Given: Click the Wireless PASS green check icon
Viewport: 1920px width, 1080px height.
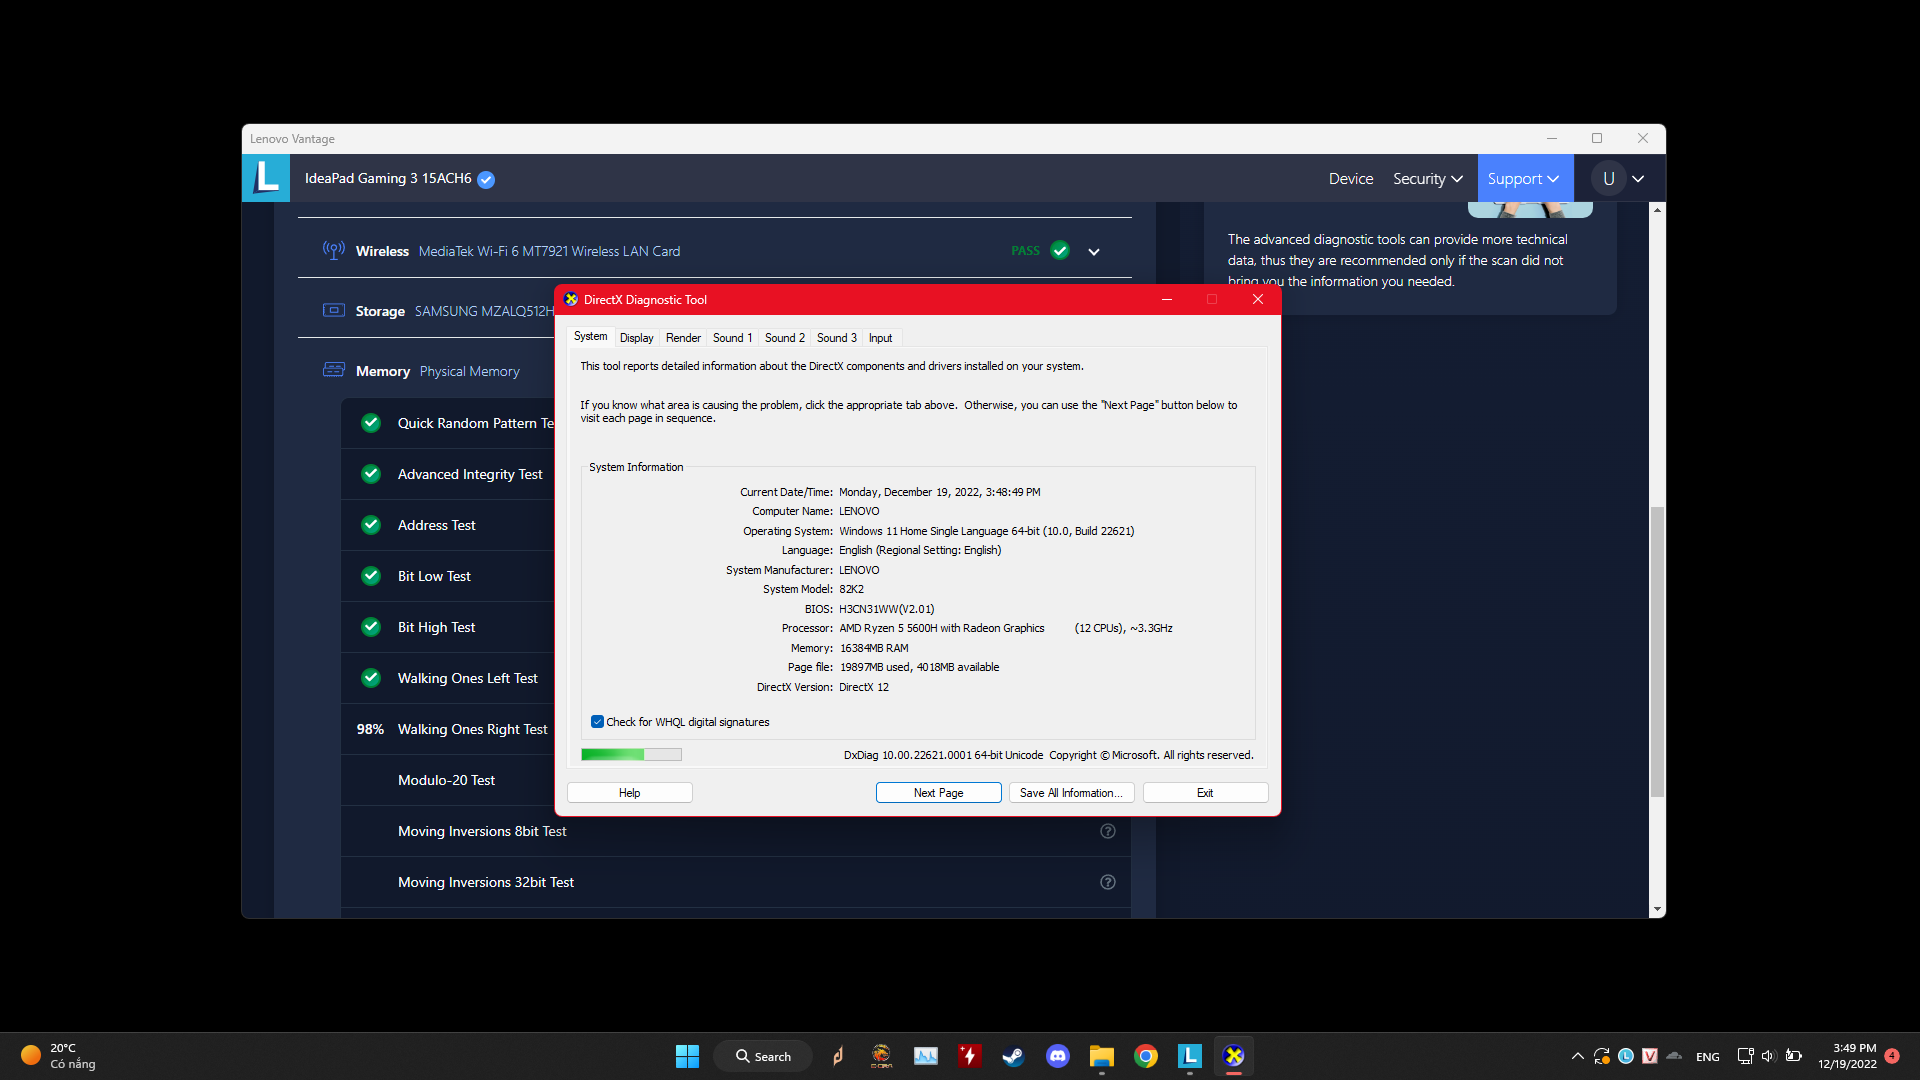Looking at the screenshot, I should click(x=1060, y=251).
